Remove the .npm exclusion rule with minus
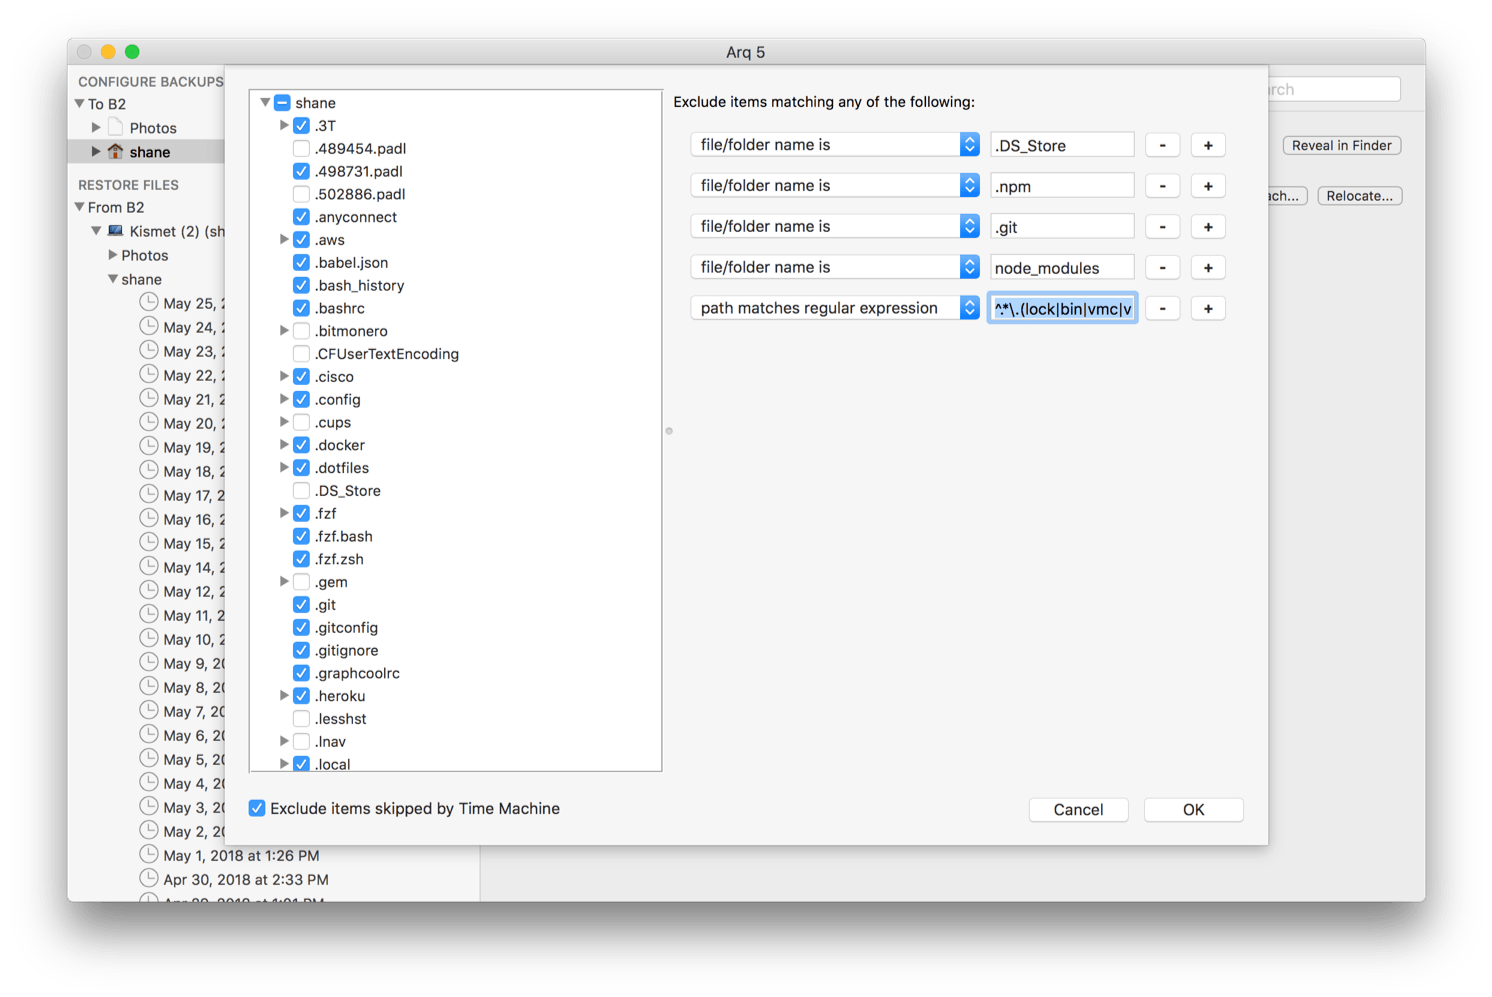This screenshot has width=1492, height=997. [1162, 186]
